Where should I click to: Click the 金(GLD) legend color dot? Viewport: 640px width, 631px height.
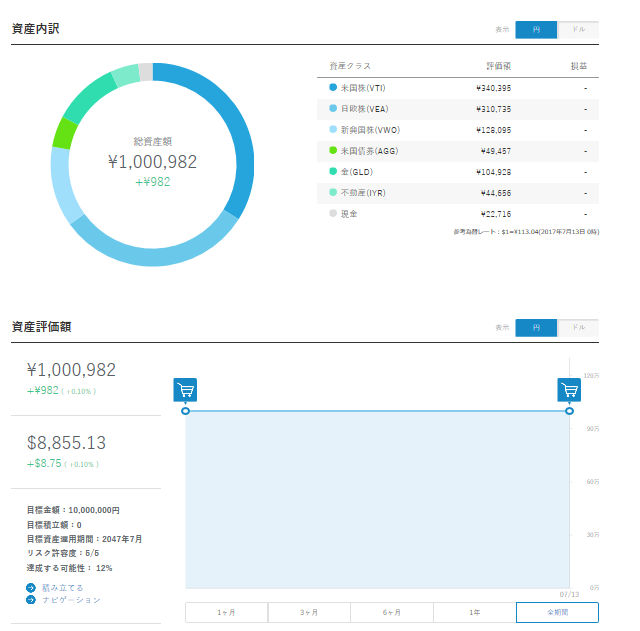pyautogui.click(x=333, y=171)
